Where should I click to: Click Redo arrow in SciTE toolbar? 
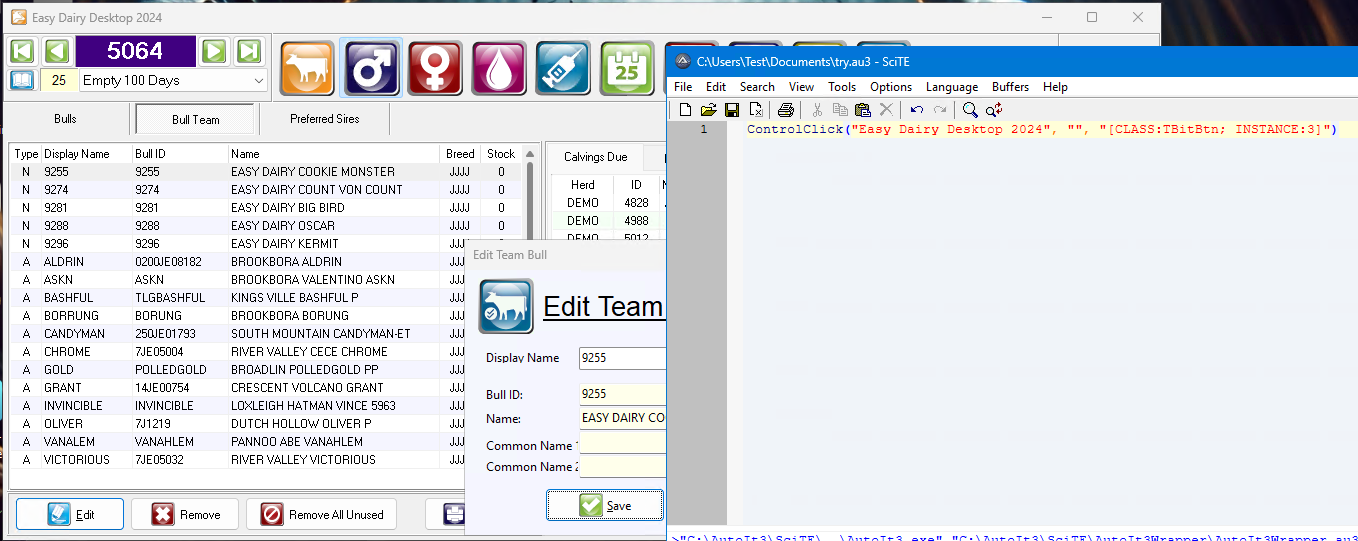(940, 110)
